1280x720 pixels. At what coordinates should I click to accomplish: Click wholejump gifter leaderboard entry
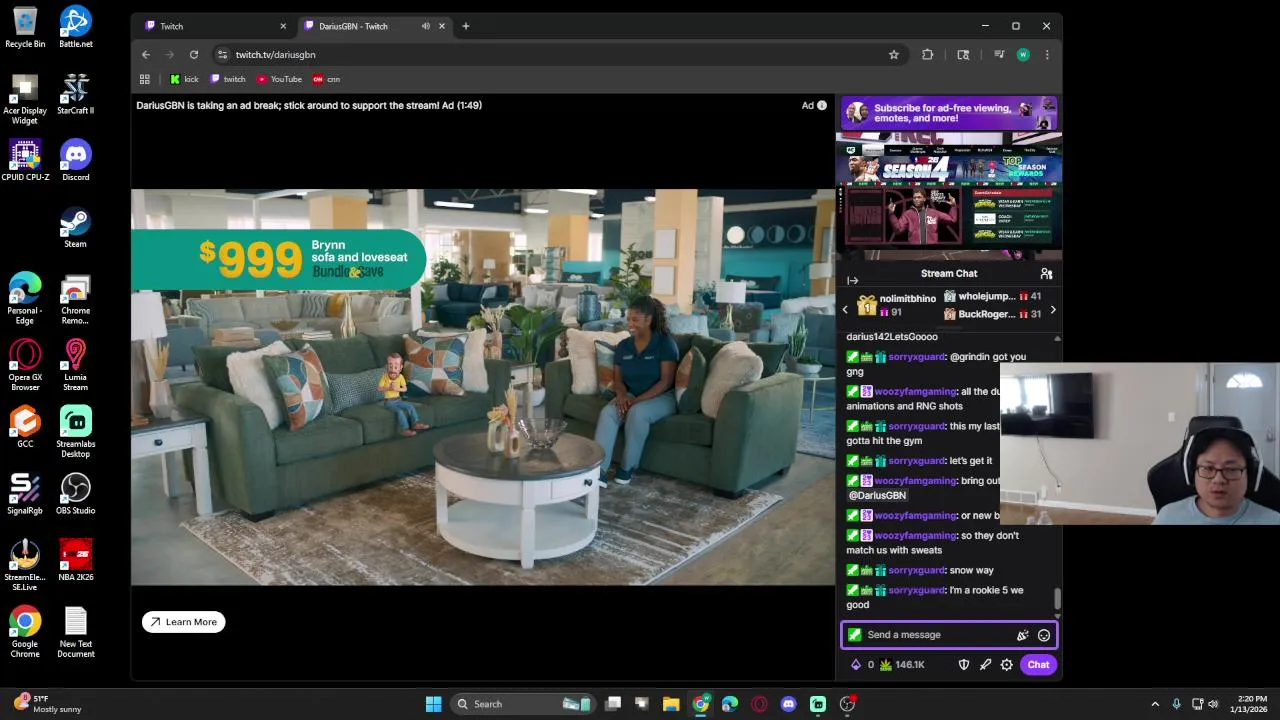point(992,297)
